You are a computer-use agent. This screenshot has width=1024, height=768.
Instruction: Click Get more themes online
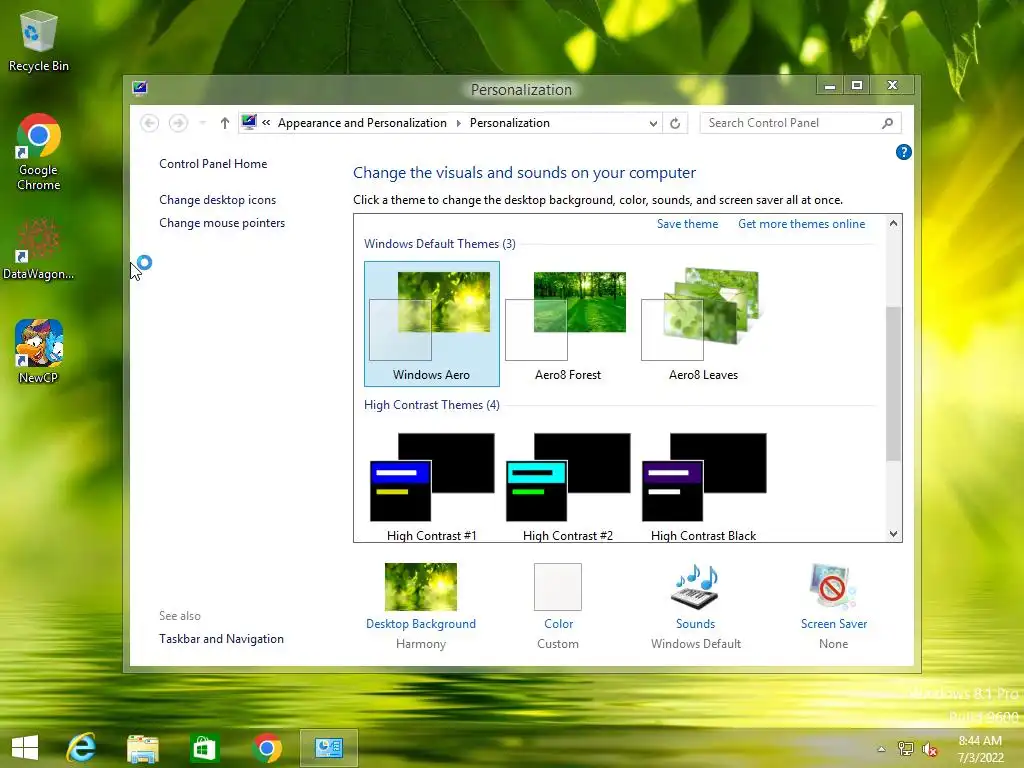[x=801, y=224]
